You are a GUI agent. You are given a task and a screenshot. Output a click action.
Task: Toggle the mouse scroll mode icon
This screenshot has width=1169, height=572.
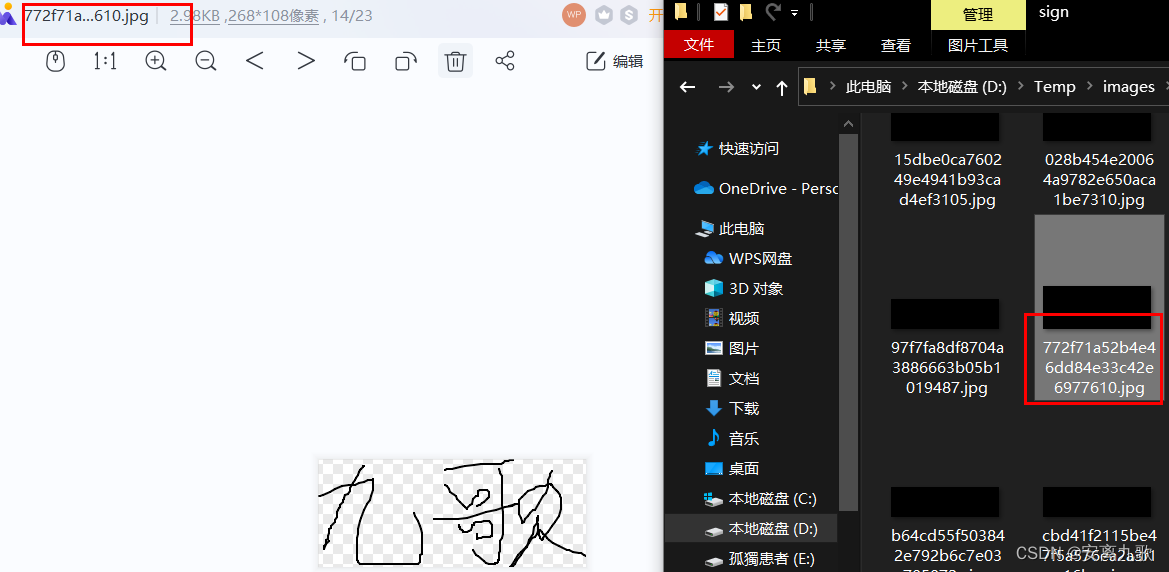(56, 61)
